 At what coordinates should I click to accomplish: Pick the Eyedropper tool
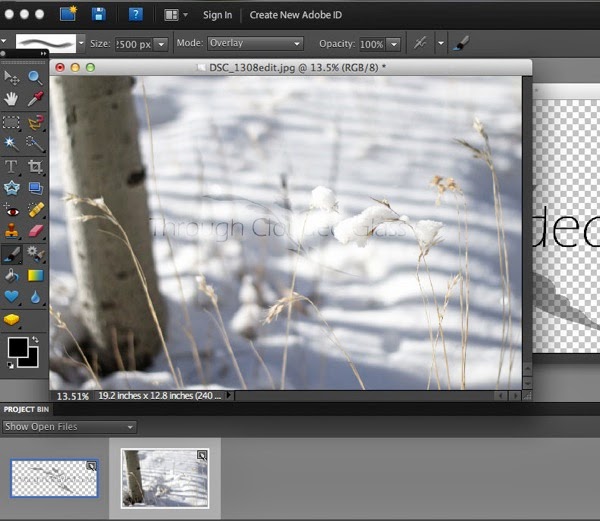click(x=35, y=99)
